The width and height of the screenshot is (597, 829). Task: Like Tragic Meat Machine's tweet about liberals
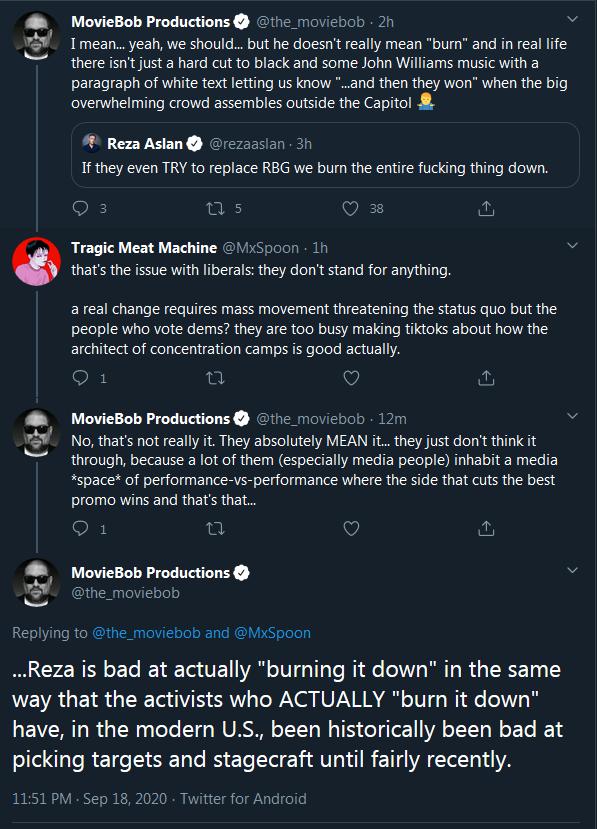tap(351, 378)
